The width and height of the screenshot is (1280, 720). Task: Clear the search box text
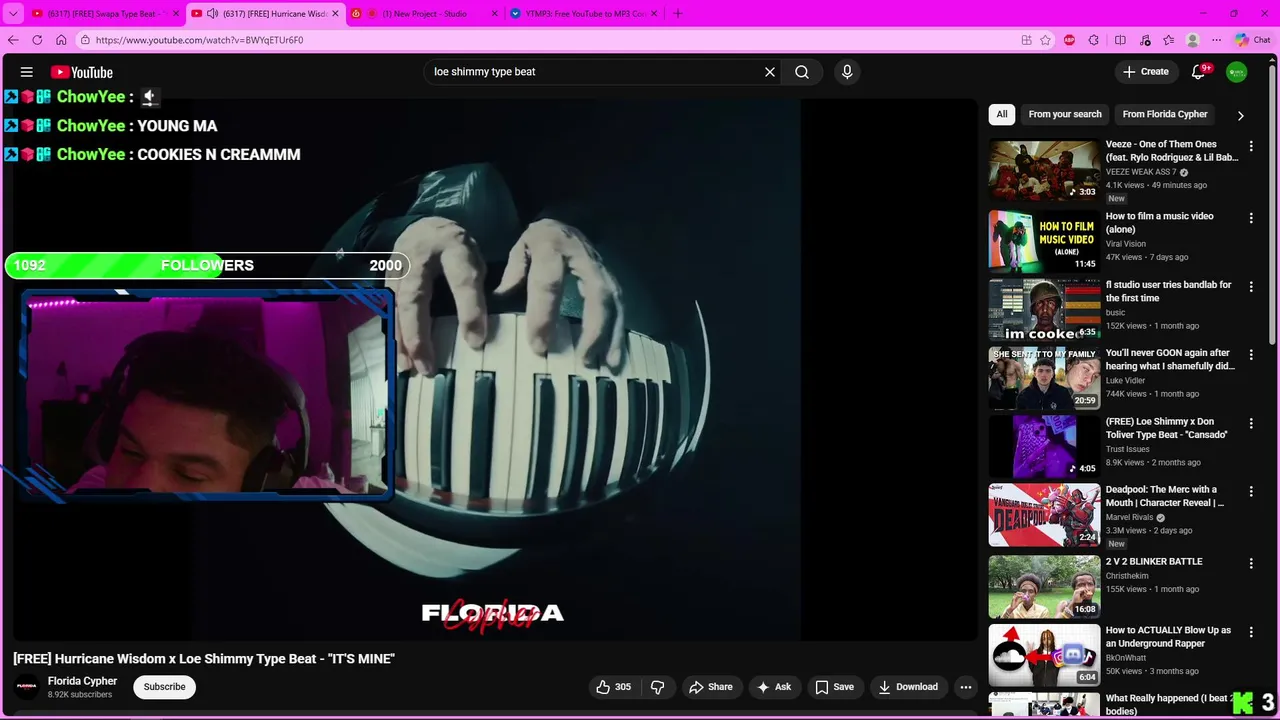point(770,72)
